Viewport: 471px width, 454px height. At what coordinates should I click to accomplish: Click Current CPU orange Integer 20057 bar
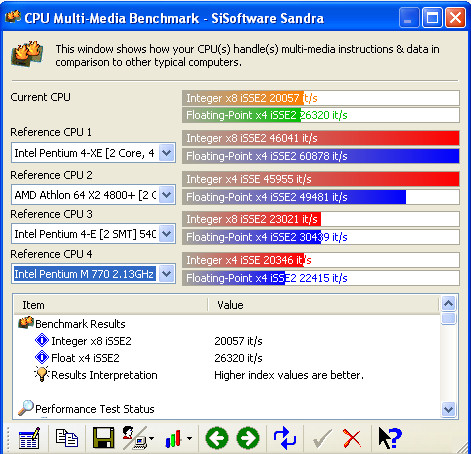321,98
